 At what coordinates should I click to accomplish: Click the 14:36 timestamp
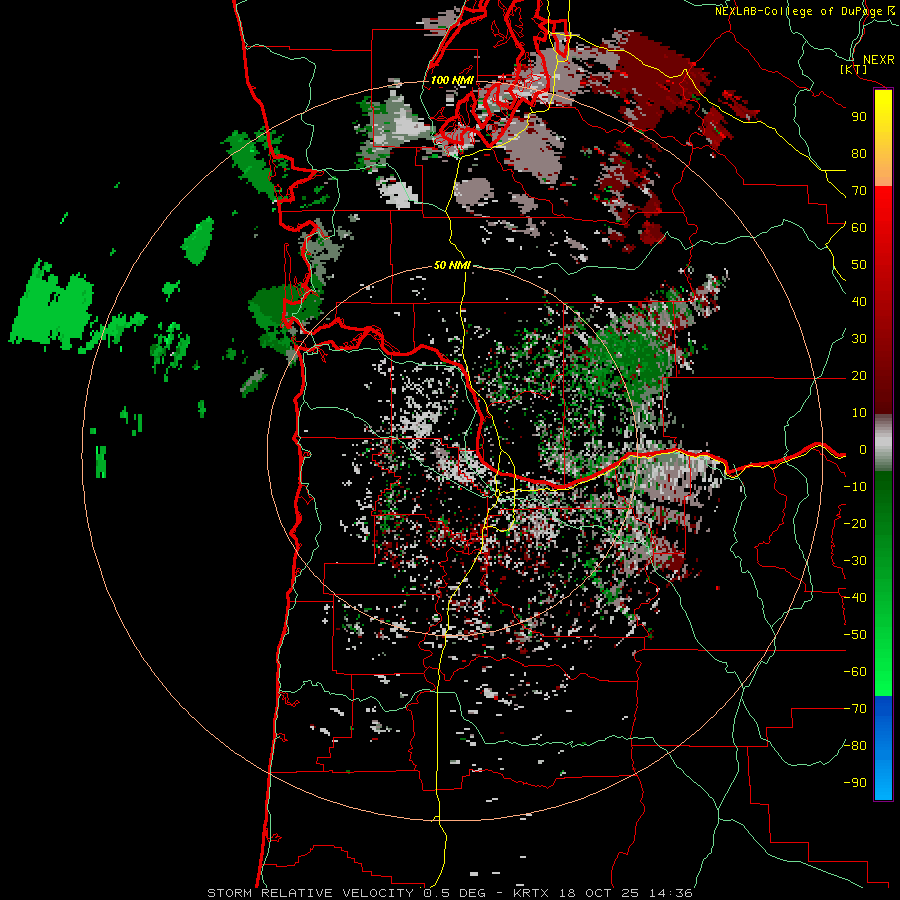671,893
